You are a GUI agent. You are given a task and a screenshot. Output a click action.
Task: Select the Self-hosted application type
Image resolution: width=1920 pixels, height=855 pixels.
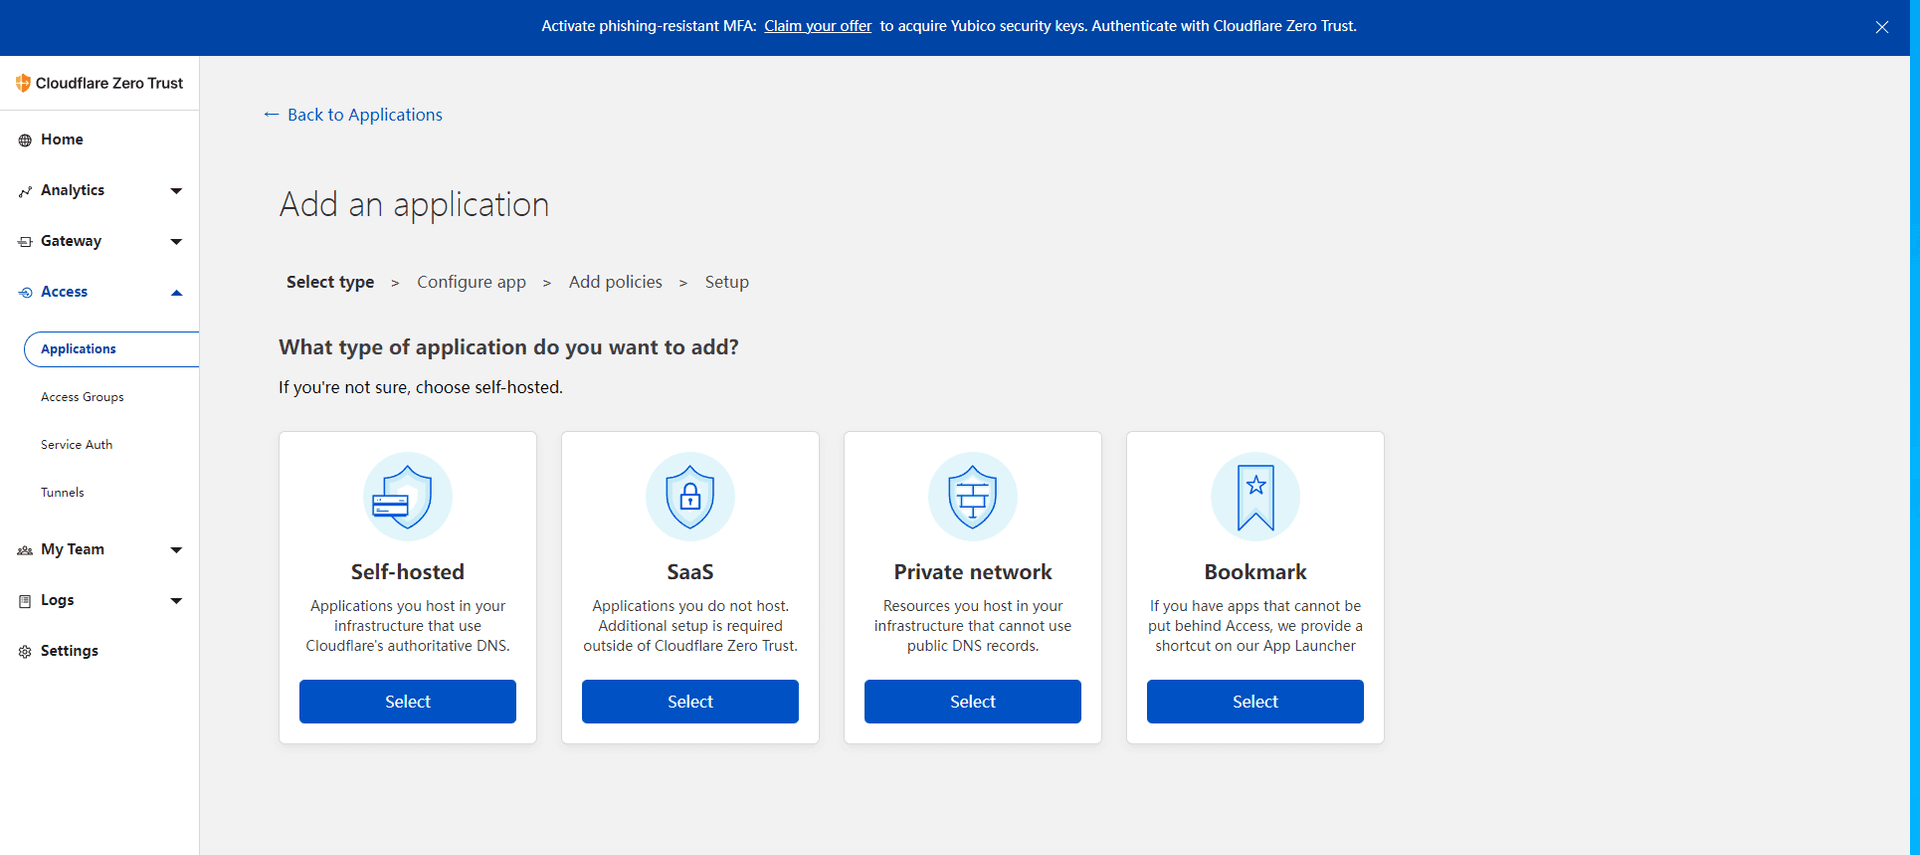pos(408,702)
